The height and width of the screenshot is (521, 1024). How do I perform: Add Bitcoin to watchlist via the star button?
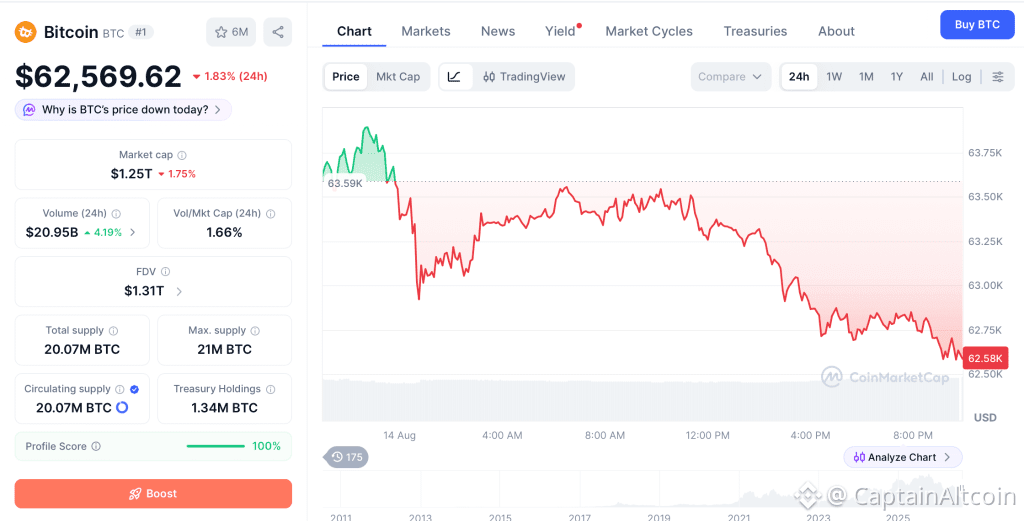click(231, 32)
